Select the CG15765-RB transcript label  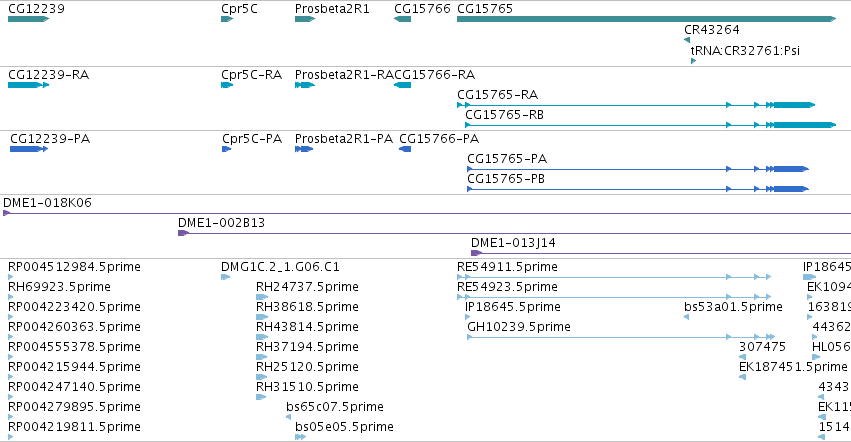pyautogui.click(x=504, y=115)
